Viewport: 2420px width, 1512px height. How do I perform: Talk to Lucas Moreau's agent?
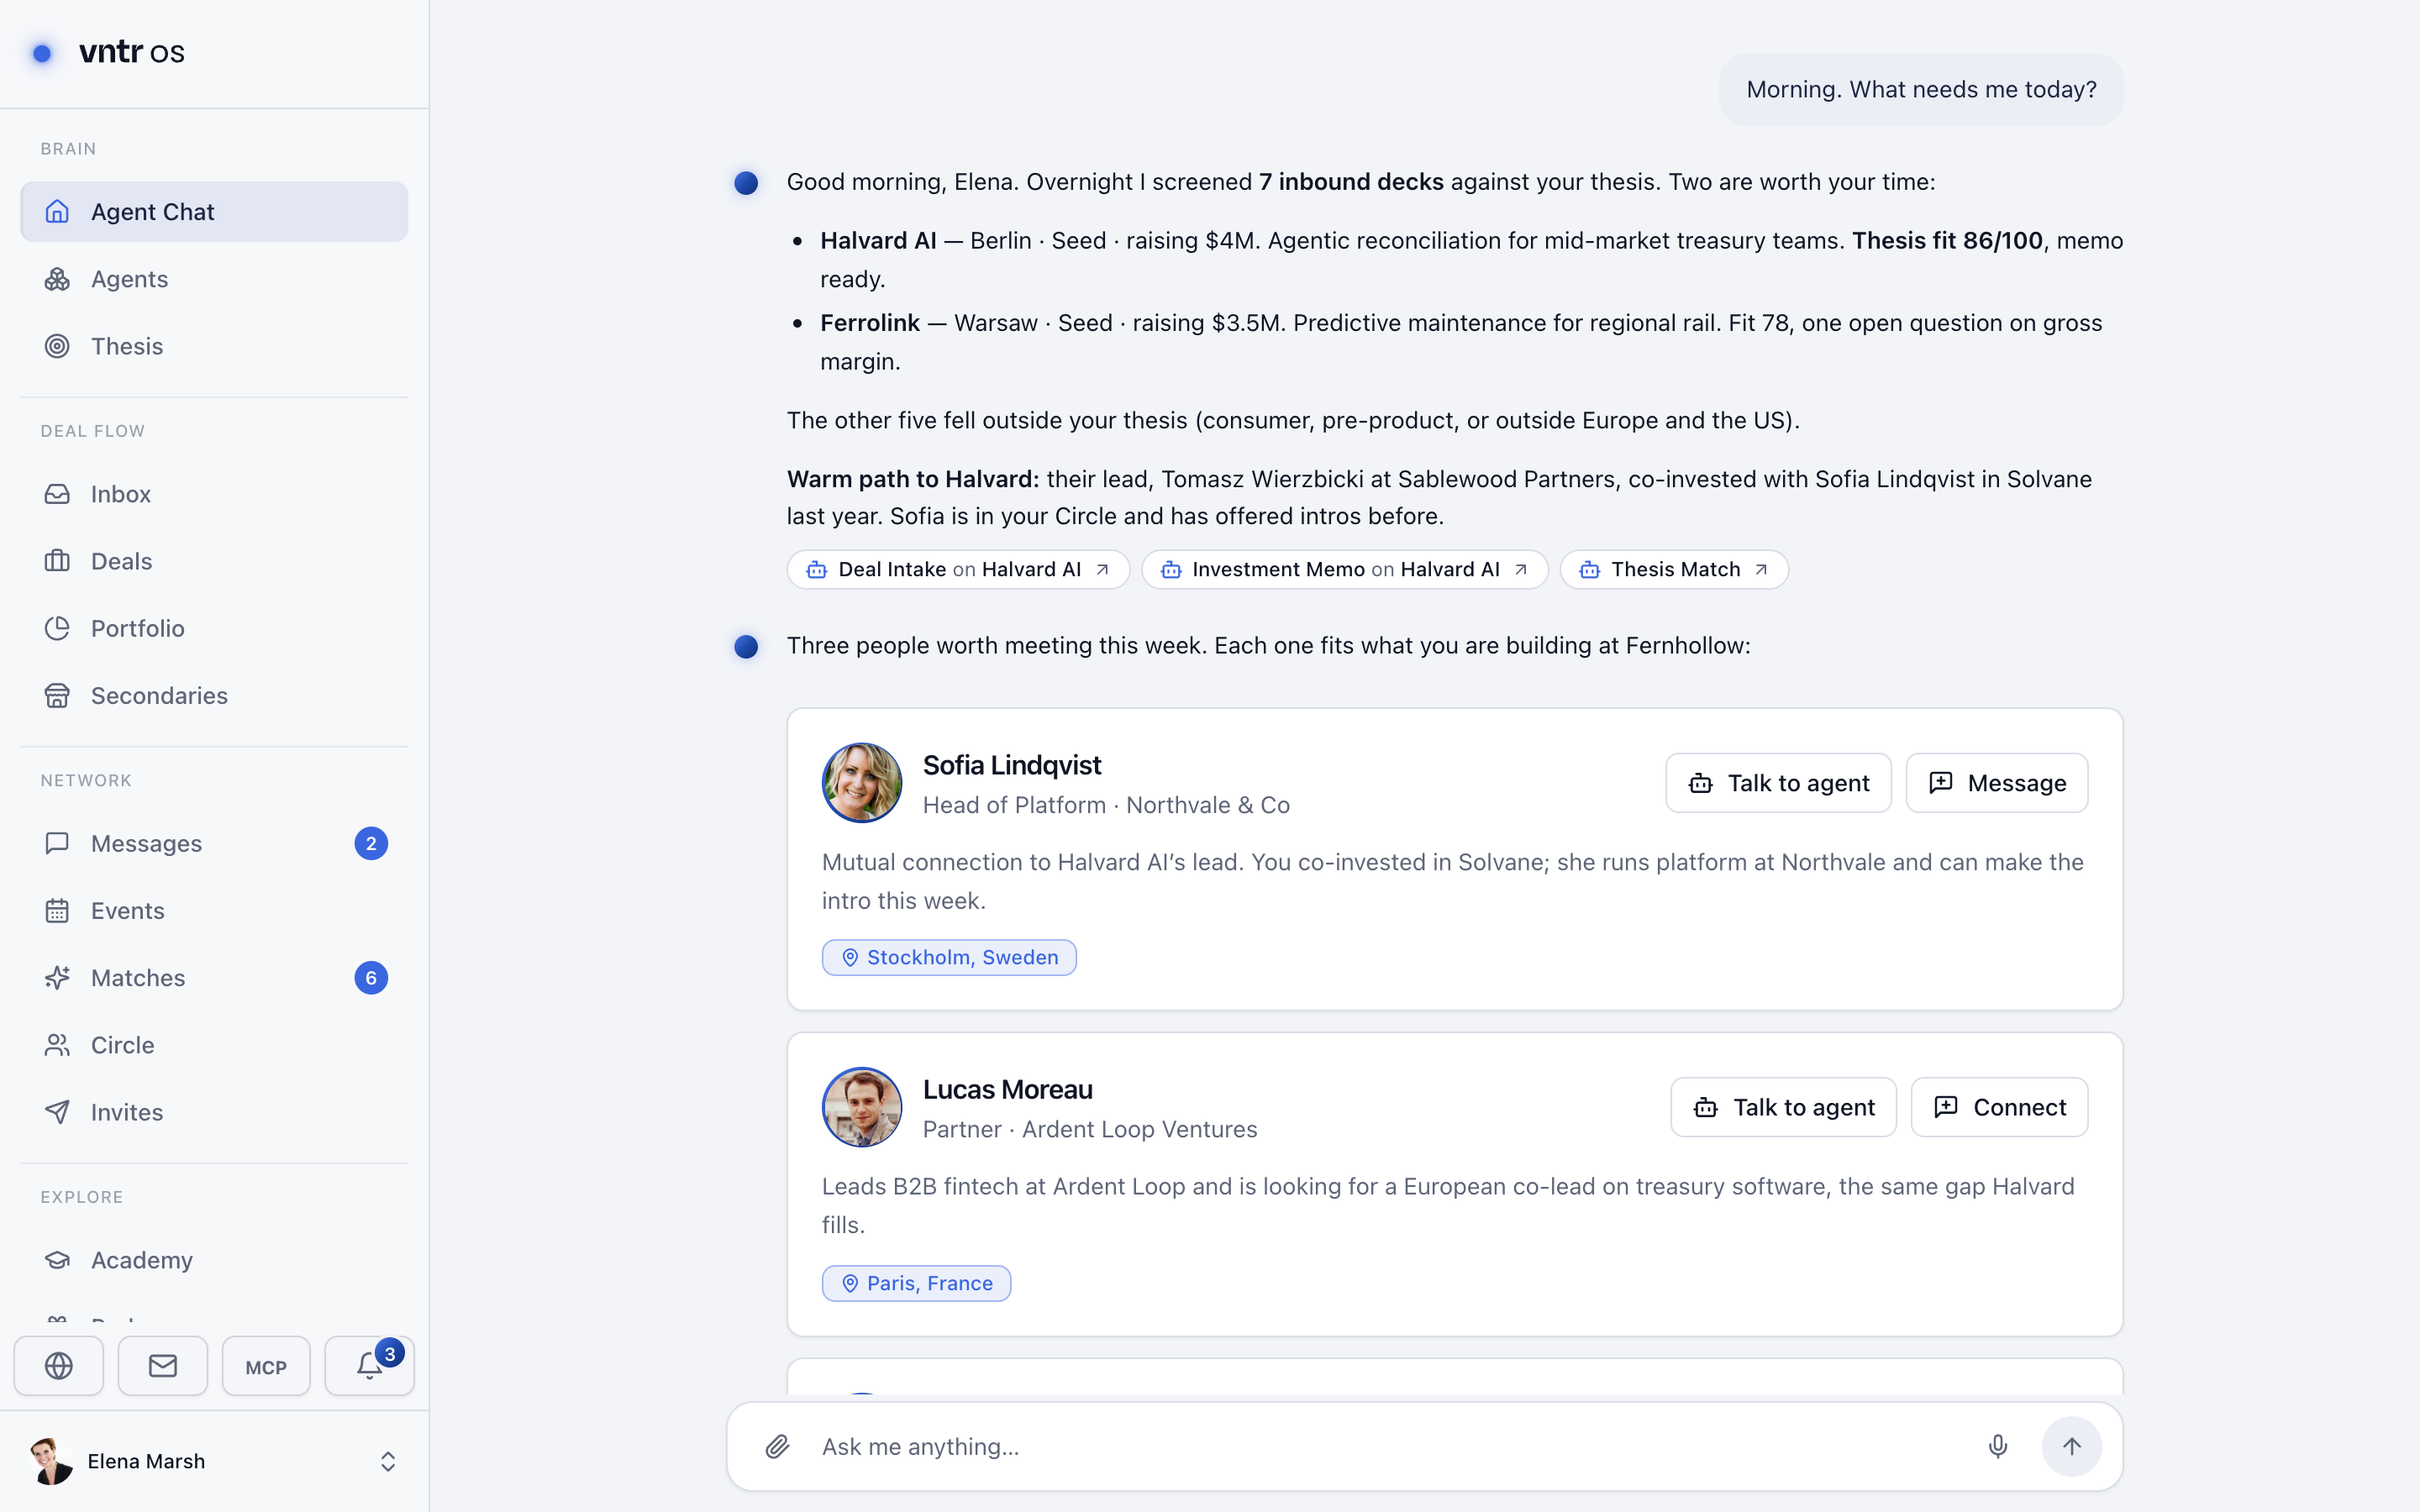click(1783, 1107)
